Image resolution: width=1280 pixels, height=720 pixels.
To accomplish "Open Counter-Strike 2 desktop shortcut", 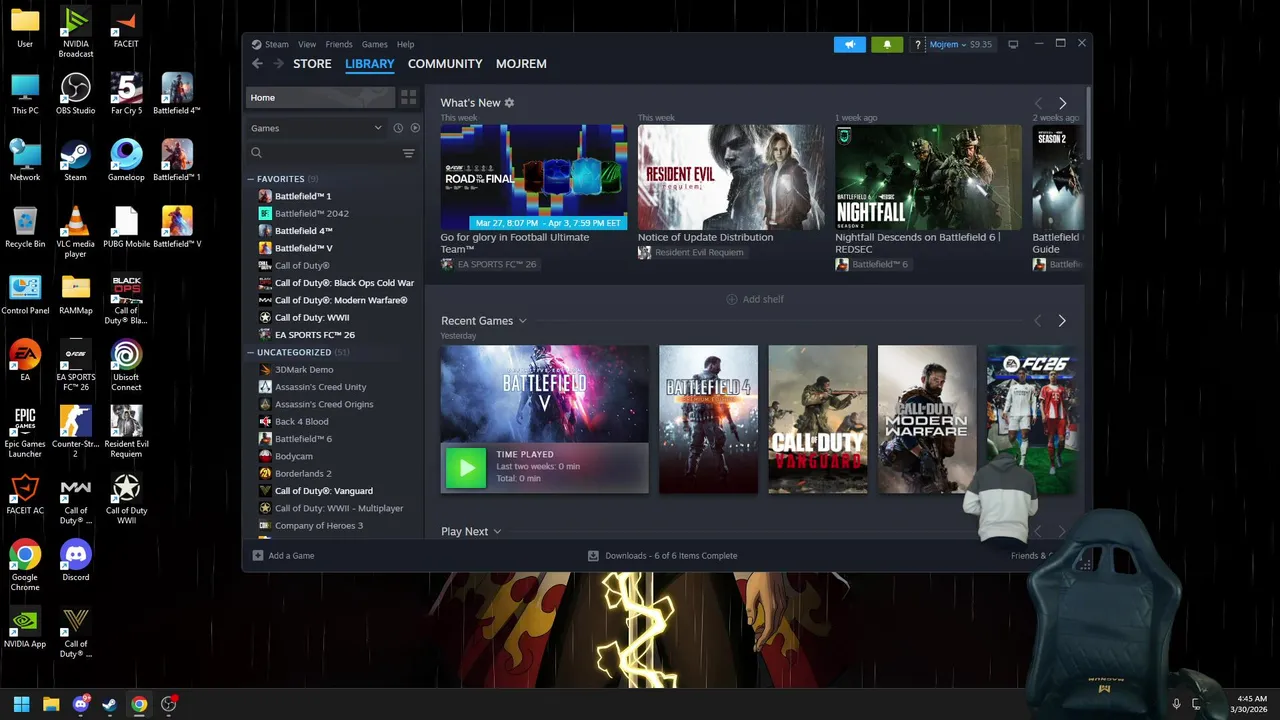I will (75, 432).
